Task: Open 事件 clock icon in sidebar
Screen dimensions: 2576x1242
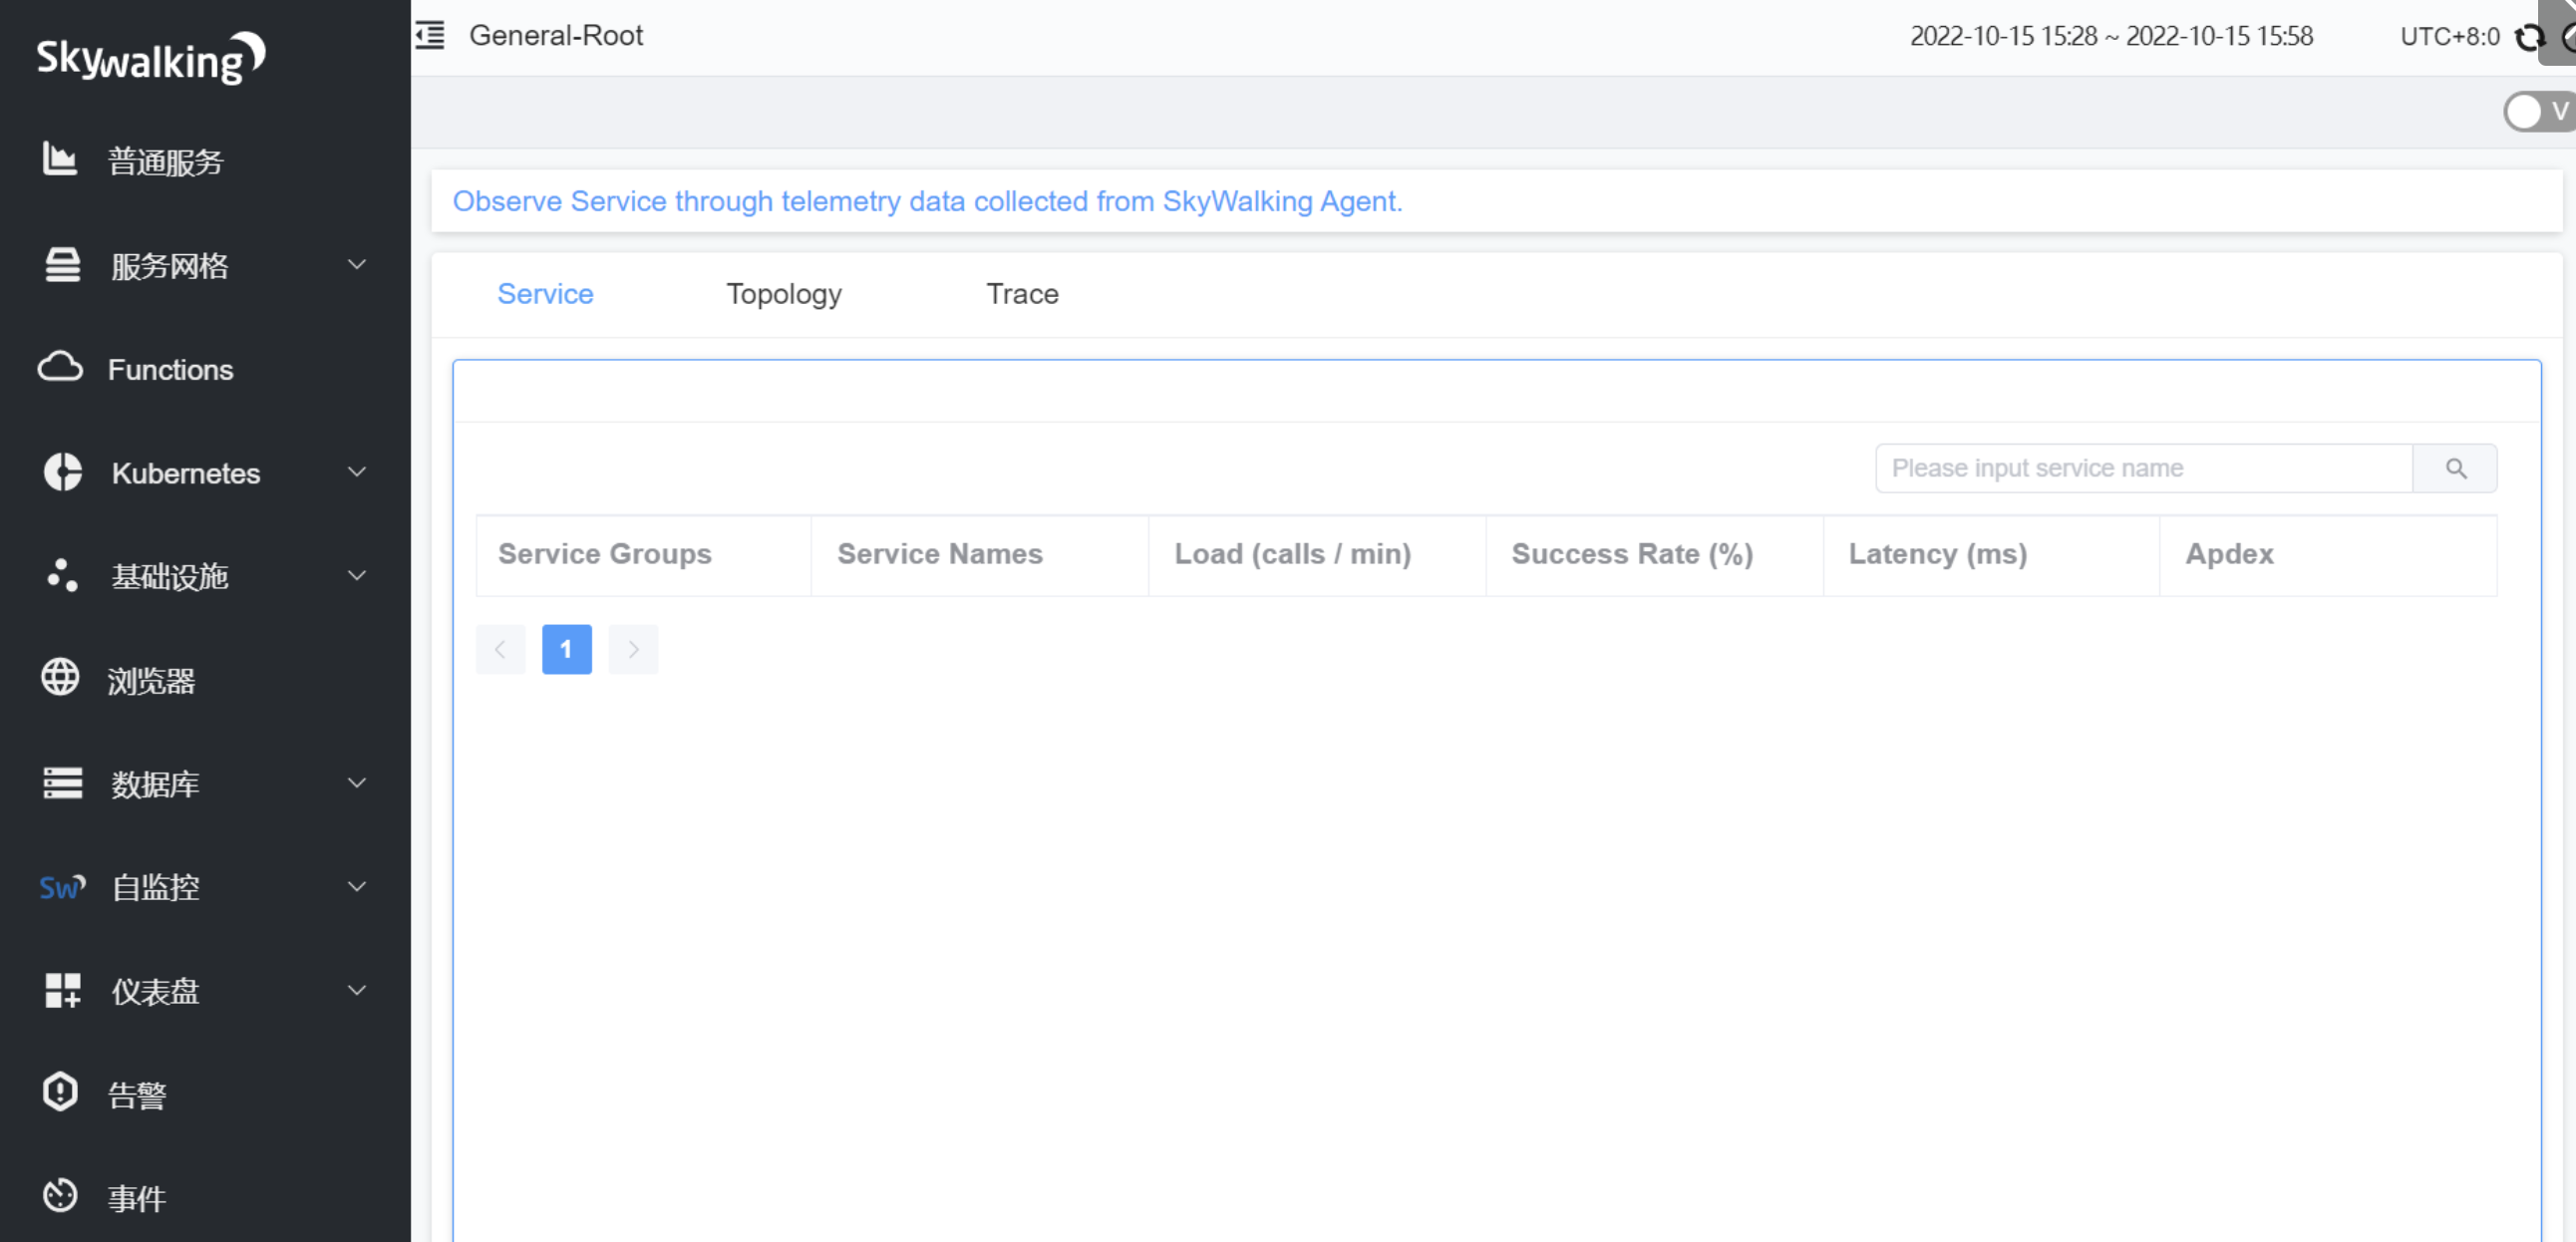Action: click(60, 1196)
